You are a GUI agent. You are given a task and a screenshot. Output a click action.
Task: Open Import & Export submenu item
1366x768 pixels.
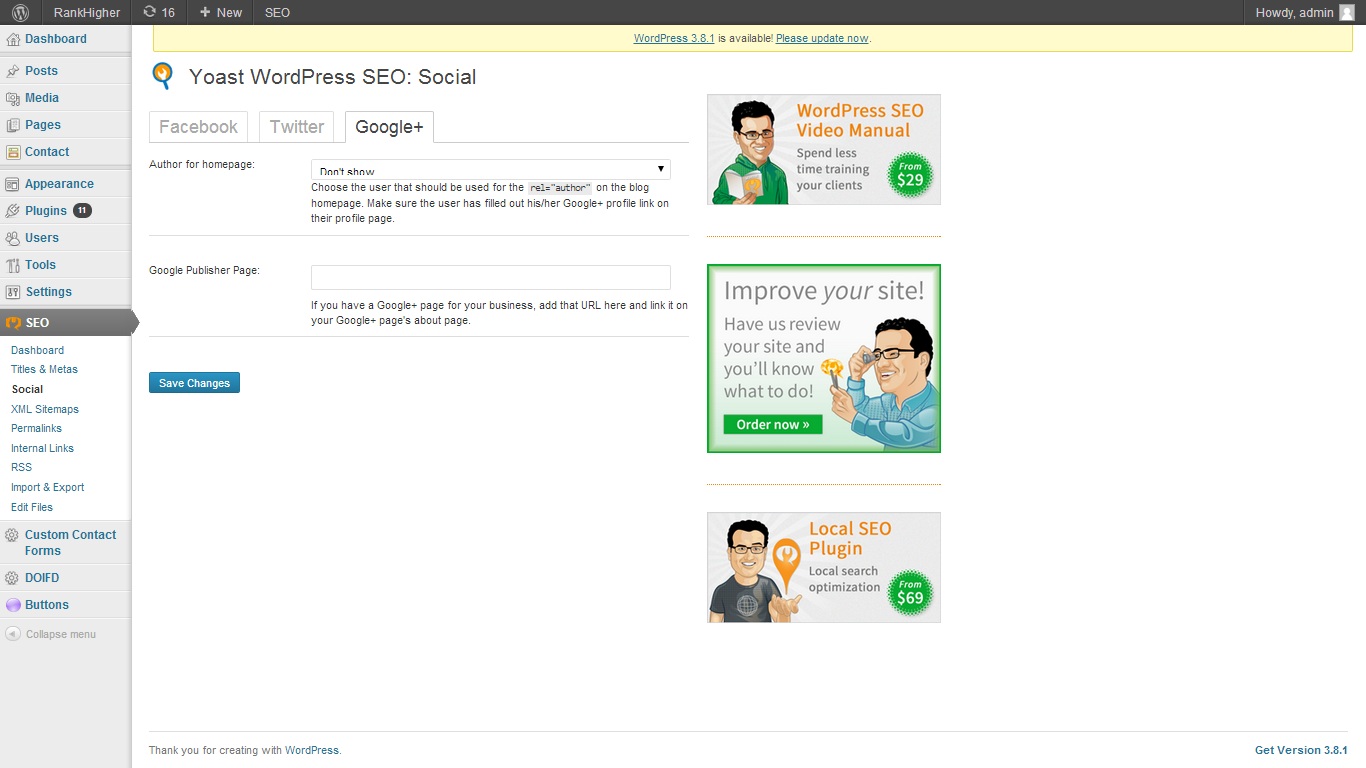47,487
